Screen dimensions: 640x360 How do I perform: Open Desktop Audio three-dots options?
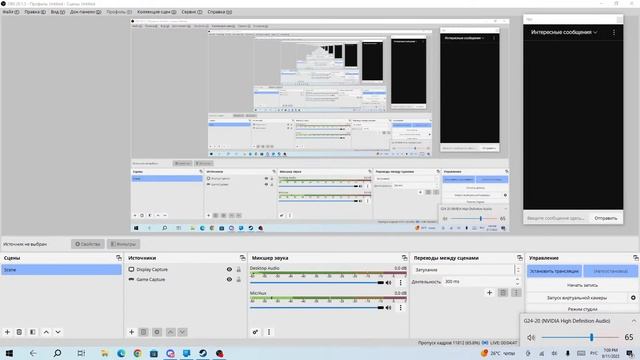click(400, 282)
